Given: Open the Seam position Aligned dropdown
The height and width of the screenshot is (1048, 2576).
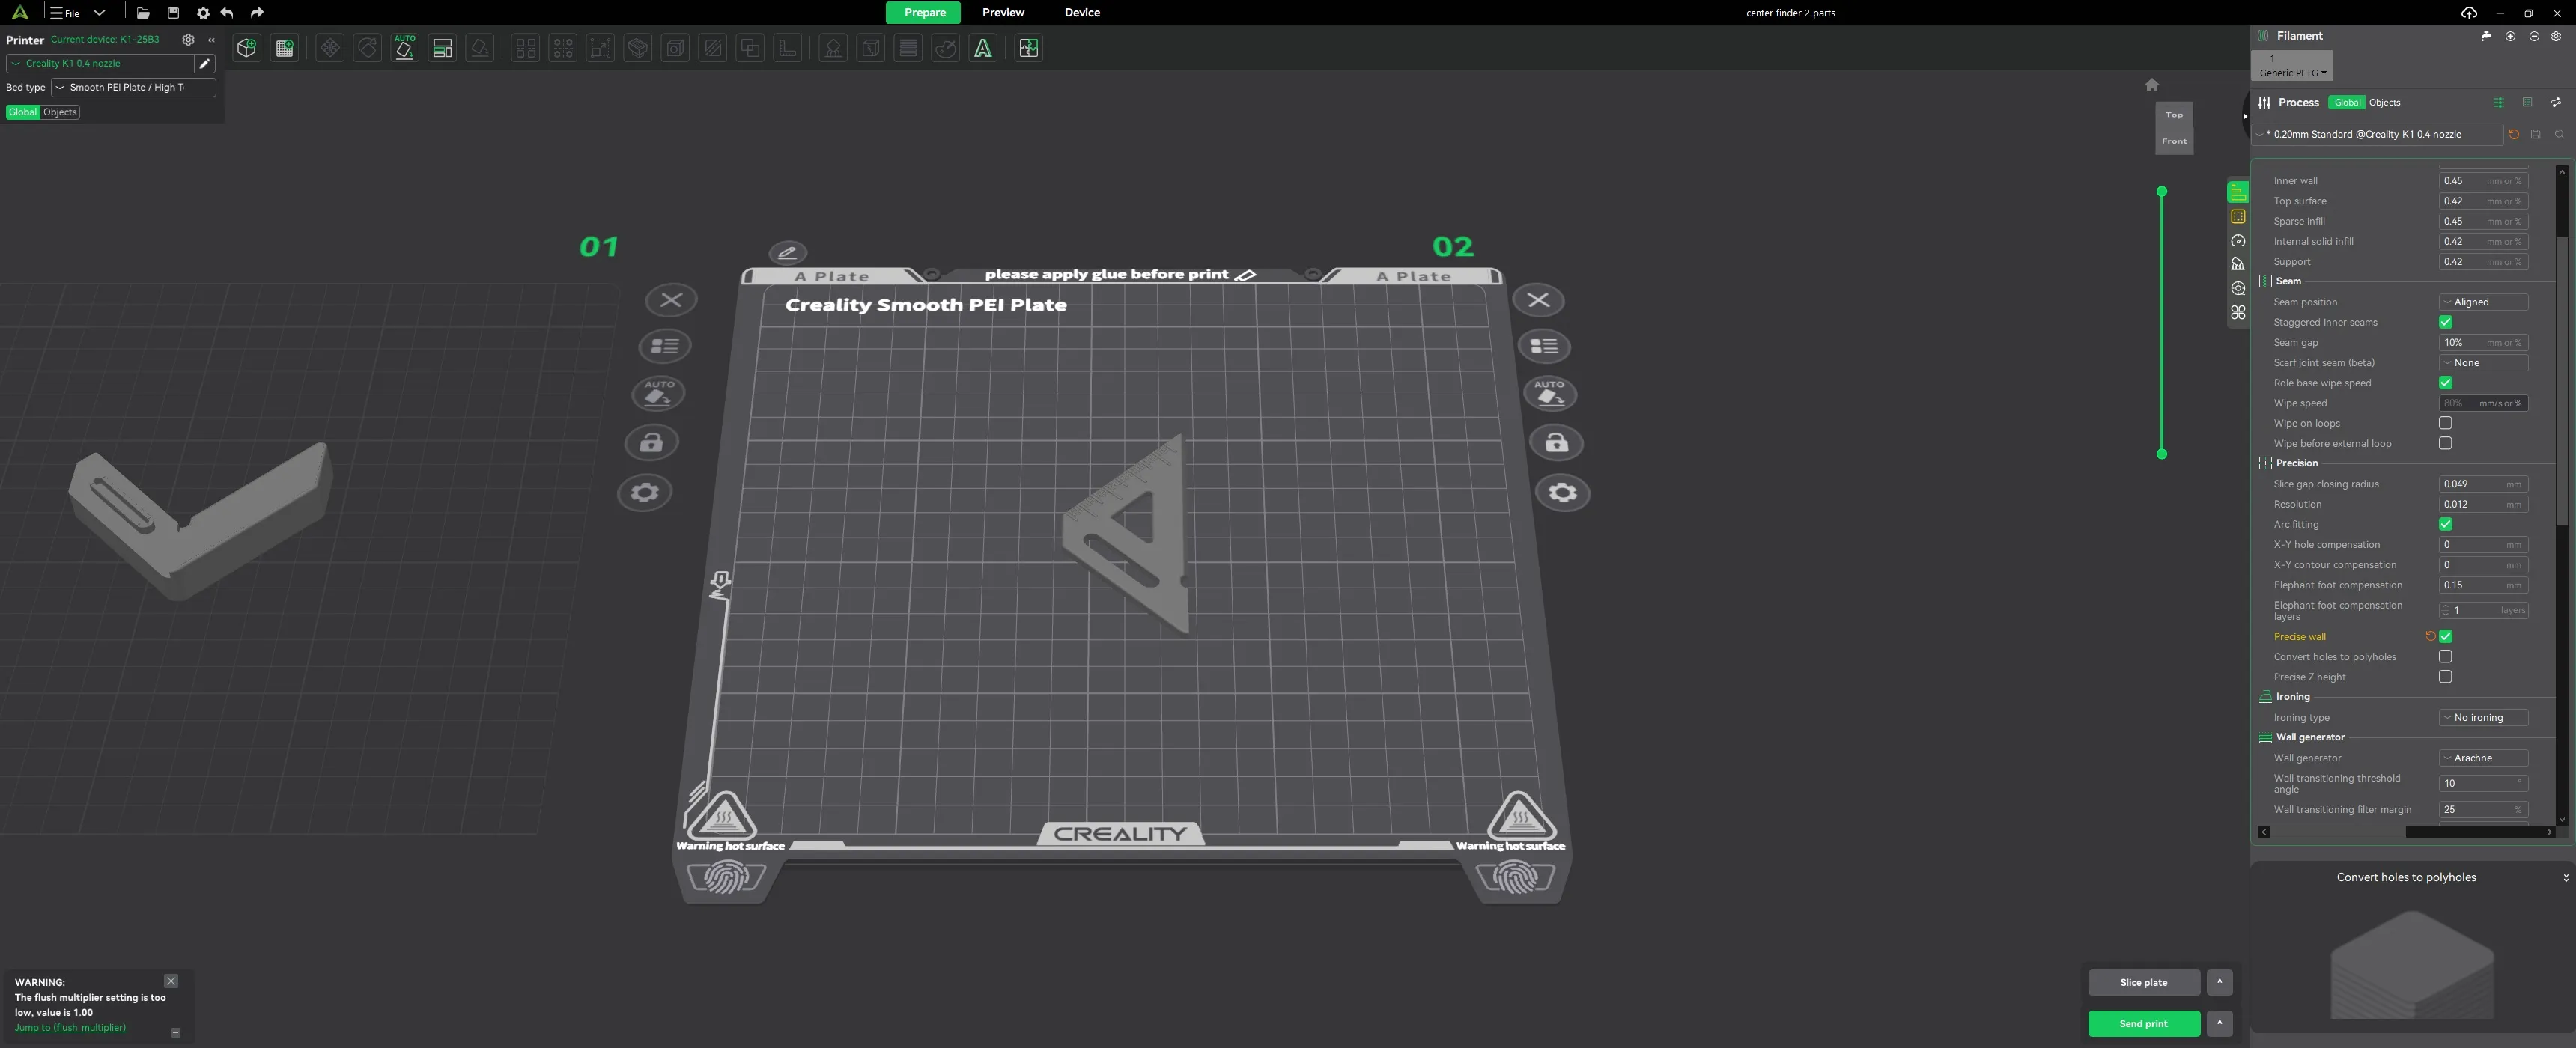Looking at the screenshot, I should point(2483,302).
